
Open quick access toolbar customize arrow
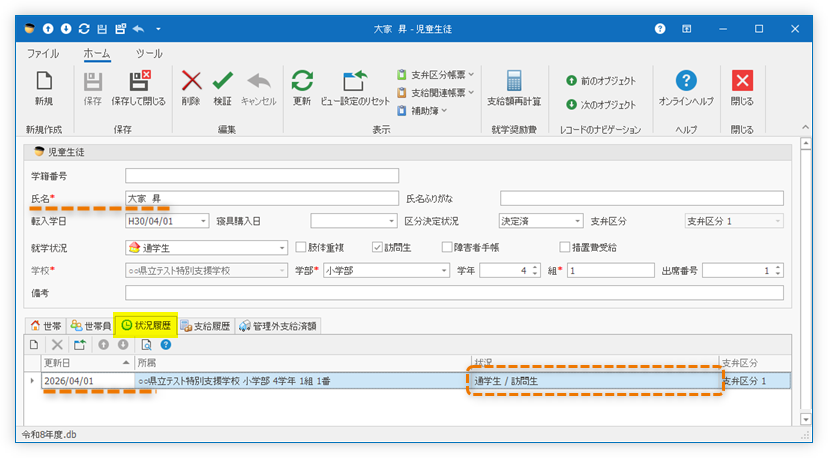tap(158, 29)
